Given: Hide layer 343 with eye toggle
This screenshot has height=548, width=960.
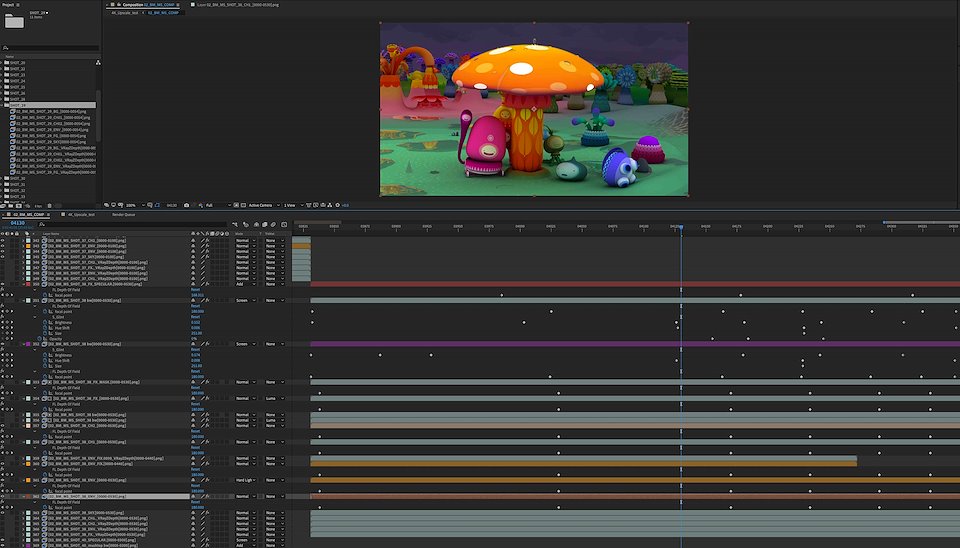Looking at the screenshot, I should [2, 246].
